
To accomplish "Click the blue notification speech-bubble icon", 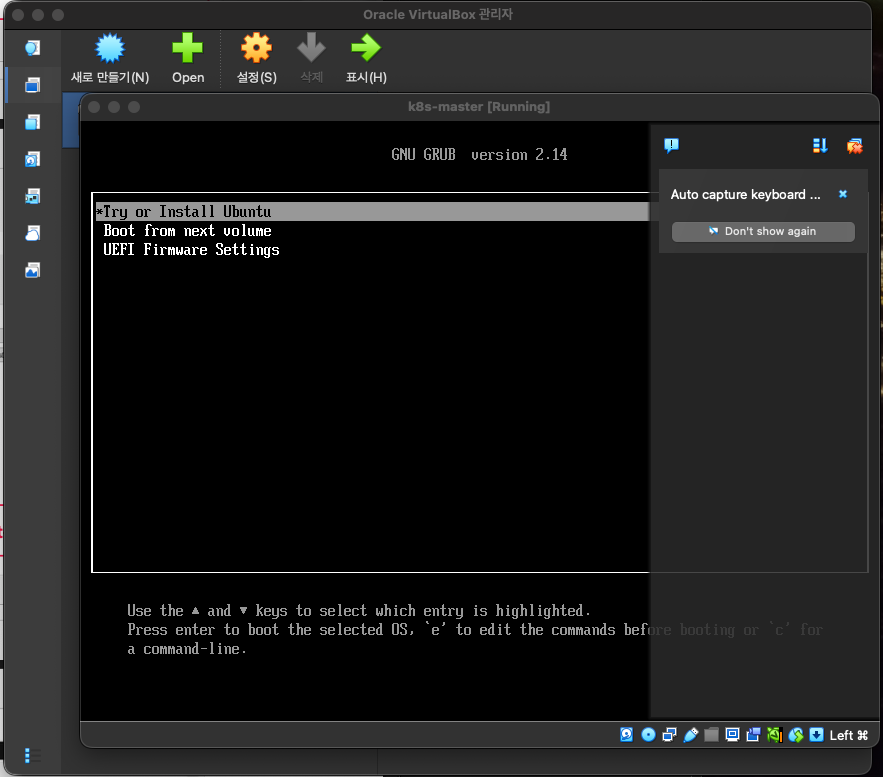I will pos(671,146).
